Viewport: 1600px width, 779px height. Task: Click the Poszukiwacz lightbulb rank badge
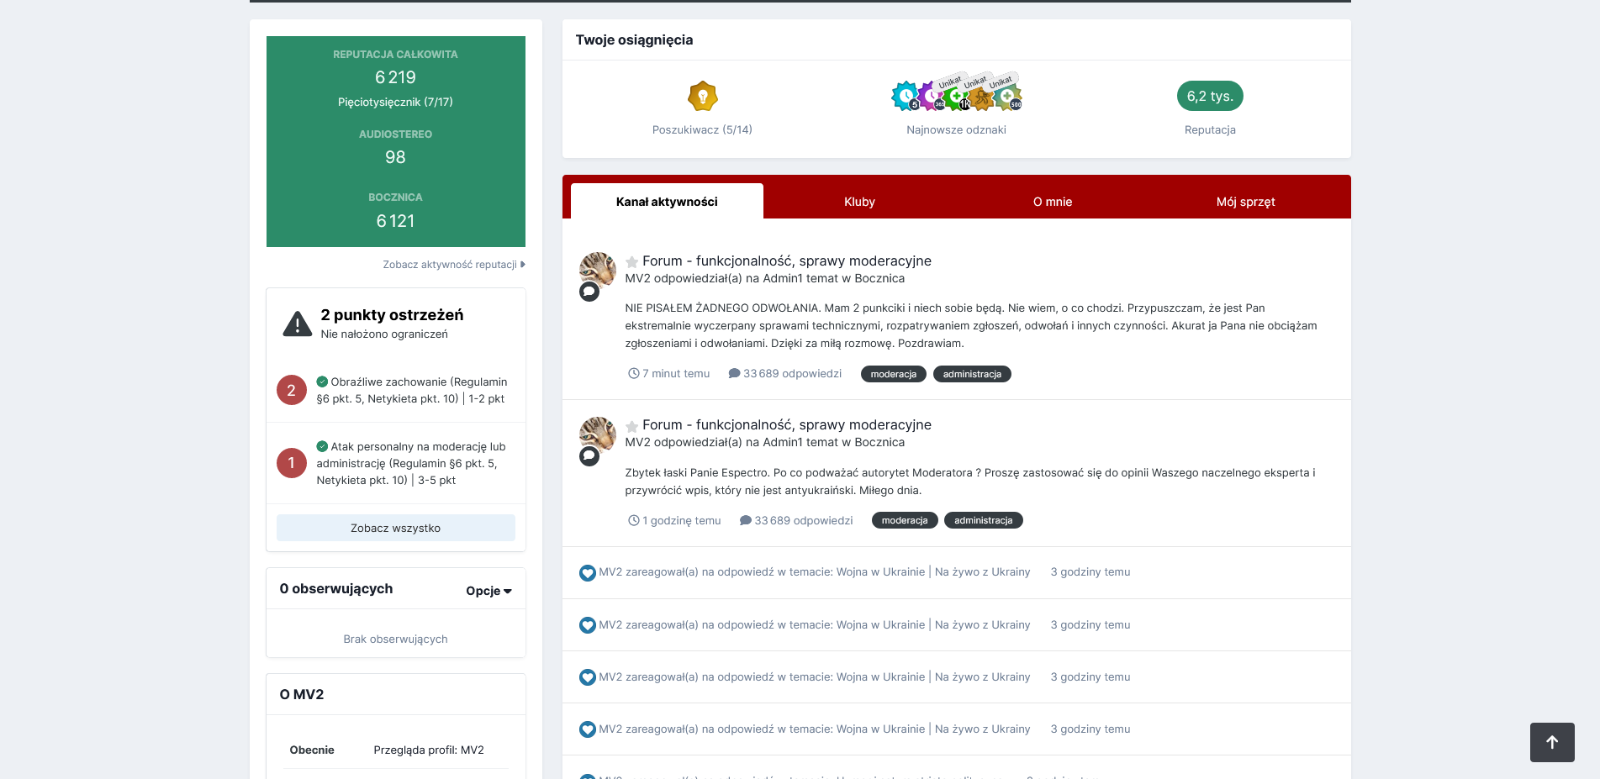tap(703, 96)
